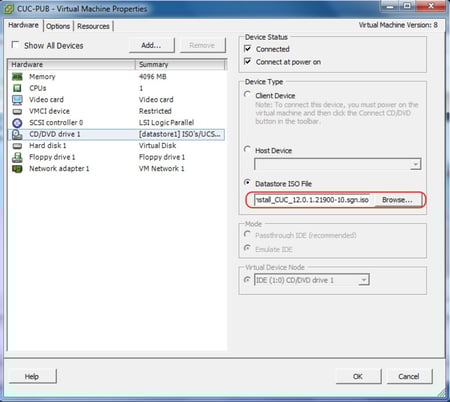
Task: Select the SCSI controller 0 row
Action: (x=116, y=123)
